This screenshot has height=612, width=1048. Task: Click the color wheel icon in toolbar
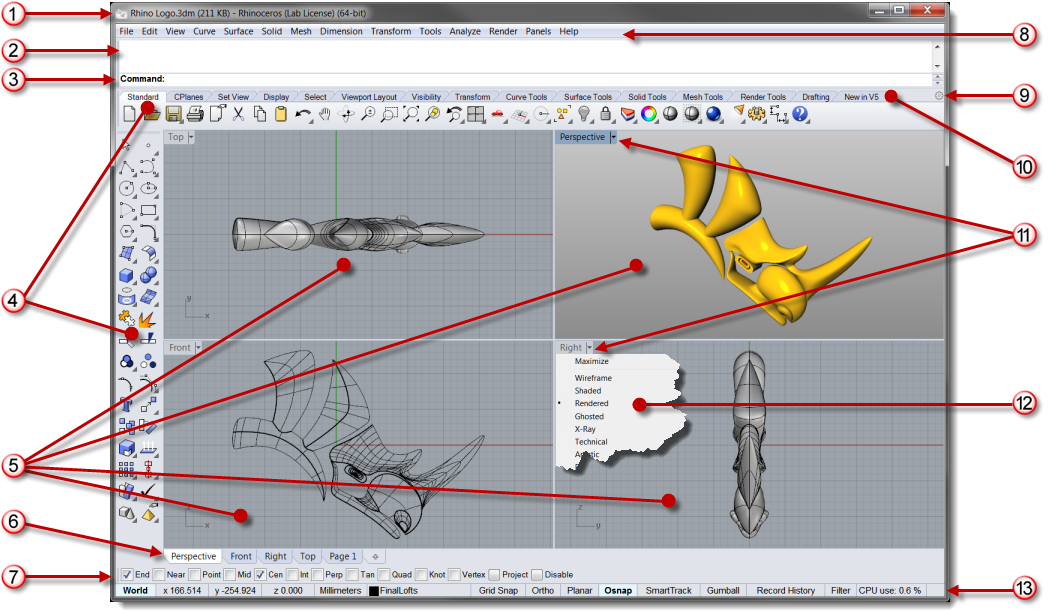(x=649, y=114)
